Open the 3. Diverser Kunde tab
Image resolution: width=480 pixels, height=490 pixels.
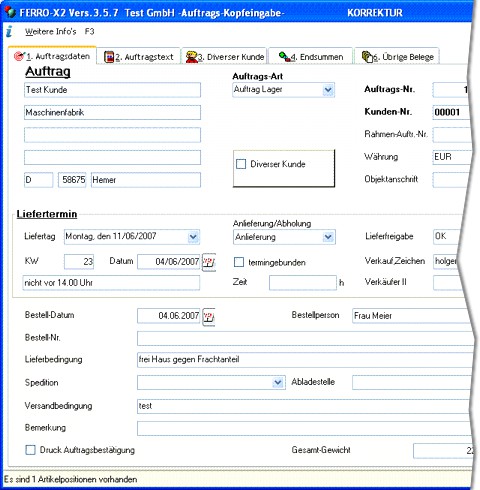225,57
